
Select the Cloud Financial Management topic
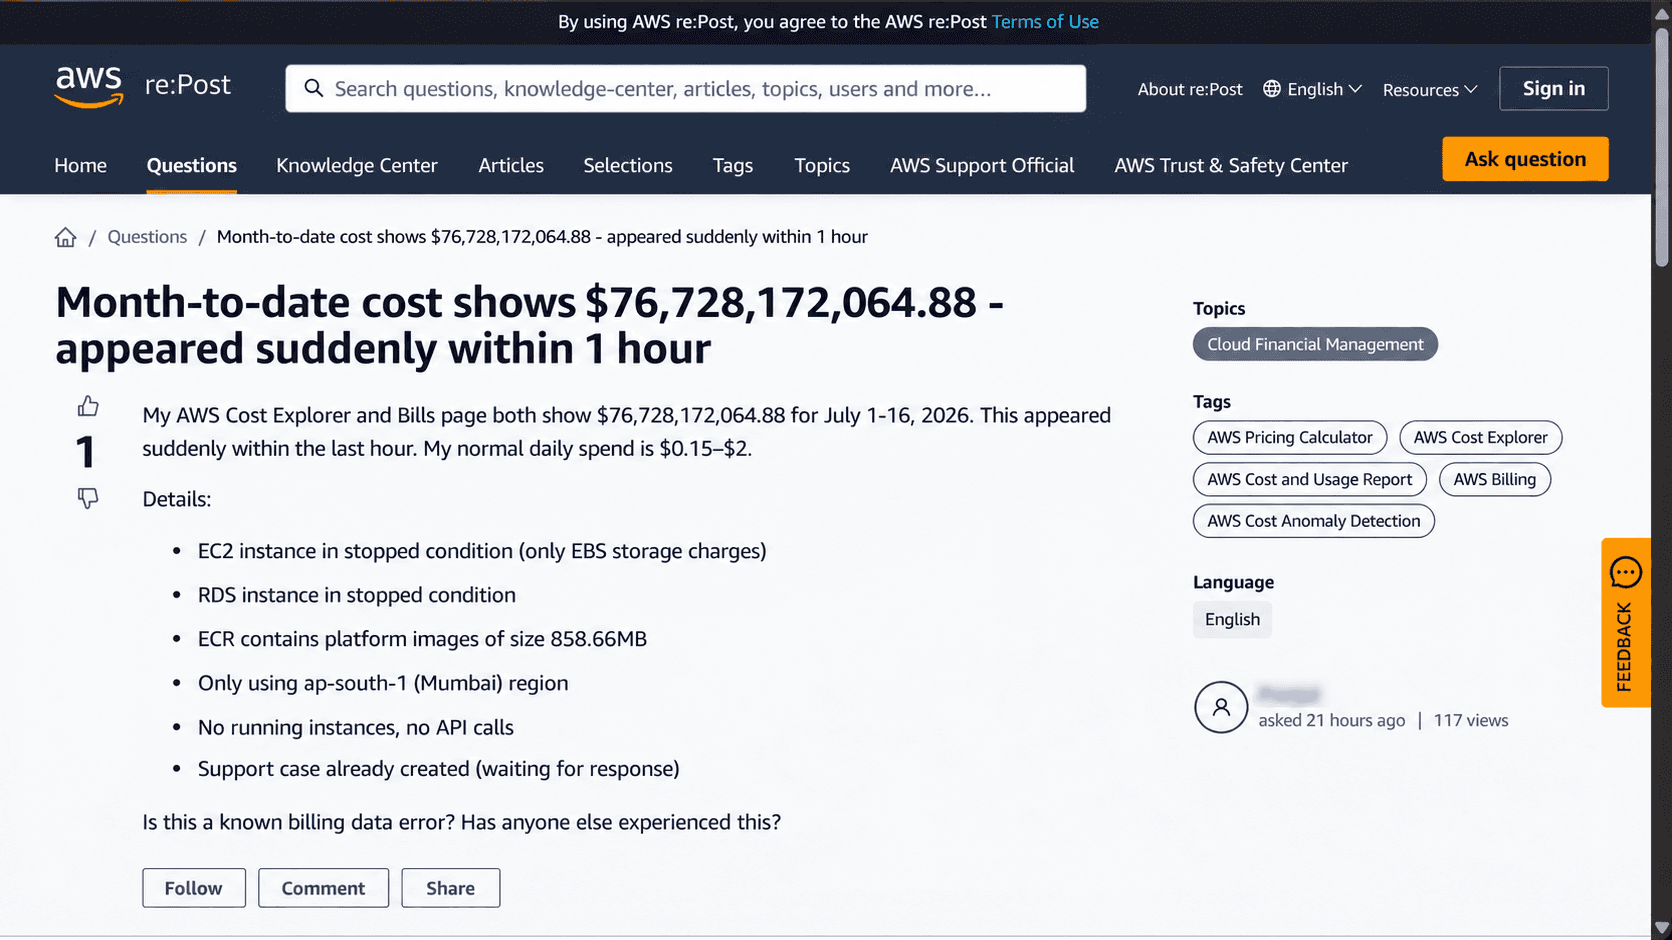[1315, 344]
